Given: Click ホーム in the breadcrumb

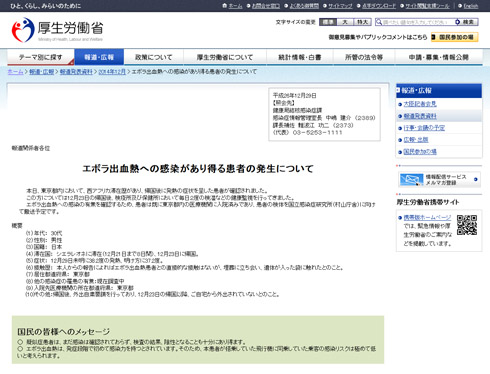Looking at the screenshot, I should [x=15, y=72].
